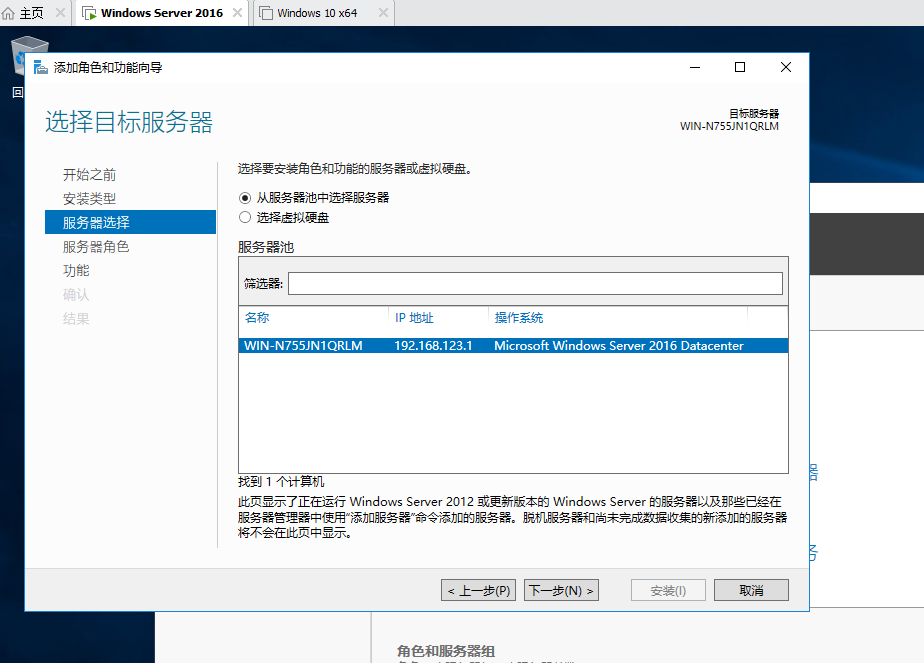The height and width of the screenshot is (663, 924).
Task: Close the 主页 home tab
Action: pyautogui.click(x=60, y=12)
